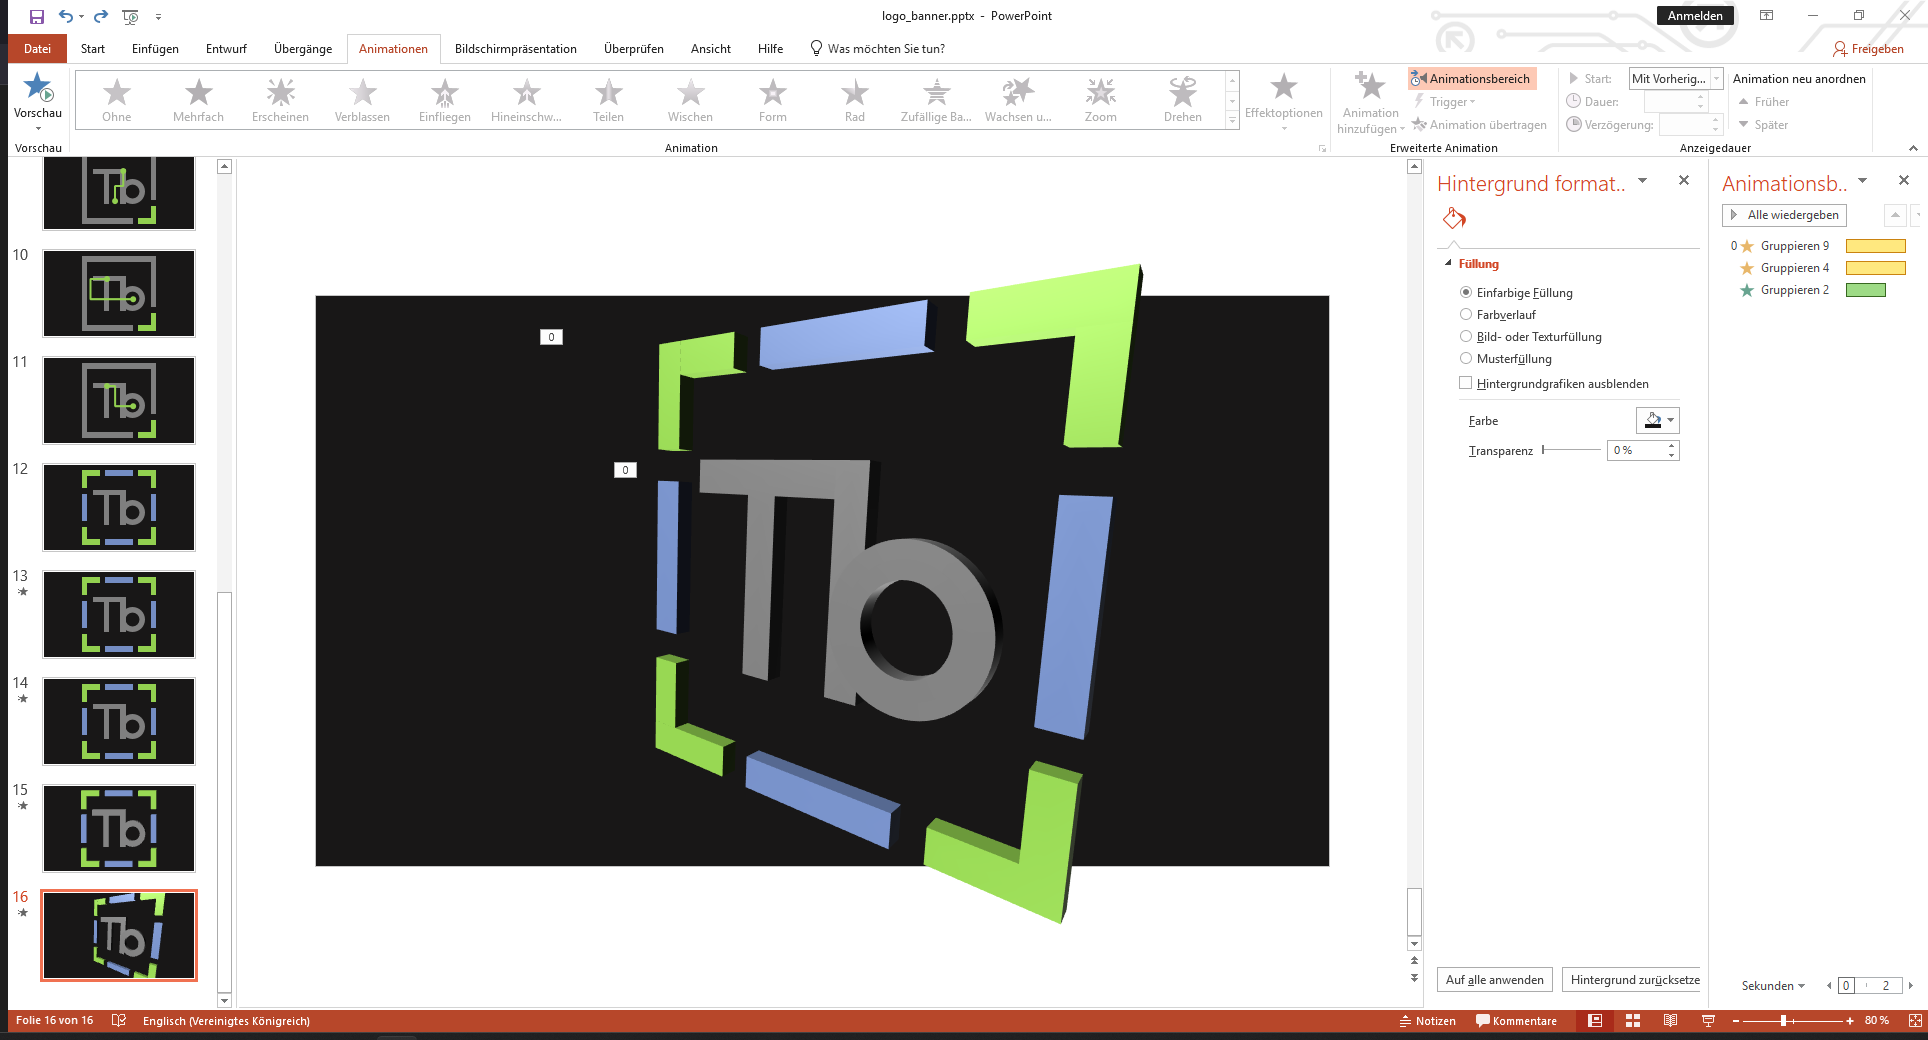Open the Bildschirmpräsentation tab
This screenshot has width=1928, height=1040.
[x=515, y=49]
